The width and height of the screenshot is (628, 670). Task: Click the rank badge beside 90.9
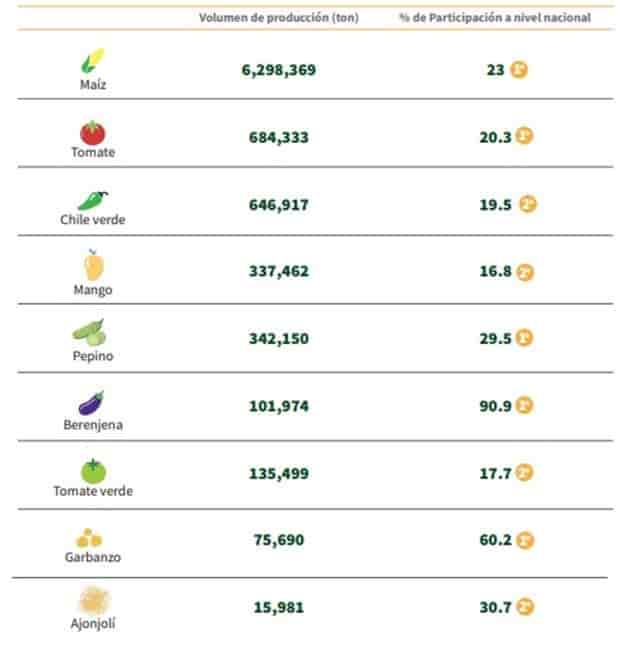click(526, 405)
